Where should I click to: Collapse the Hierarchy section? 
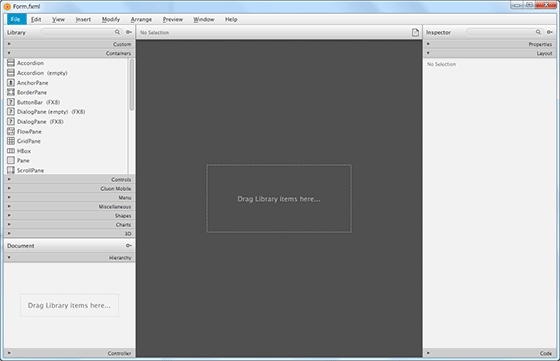[69, 257]
